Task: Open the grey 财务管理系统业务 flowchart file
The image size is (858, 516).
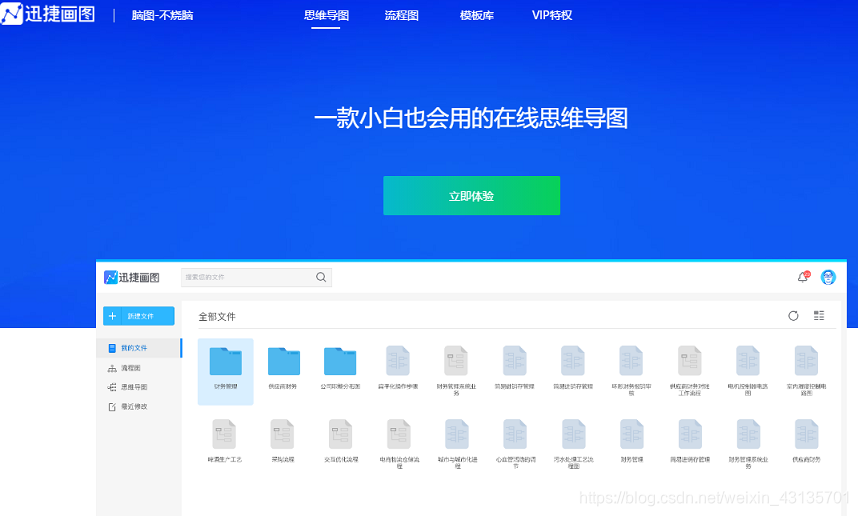Action: pos(456,370)
